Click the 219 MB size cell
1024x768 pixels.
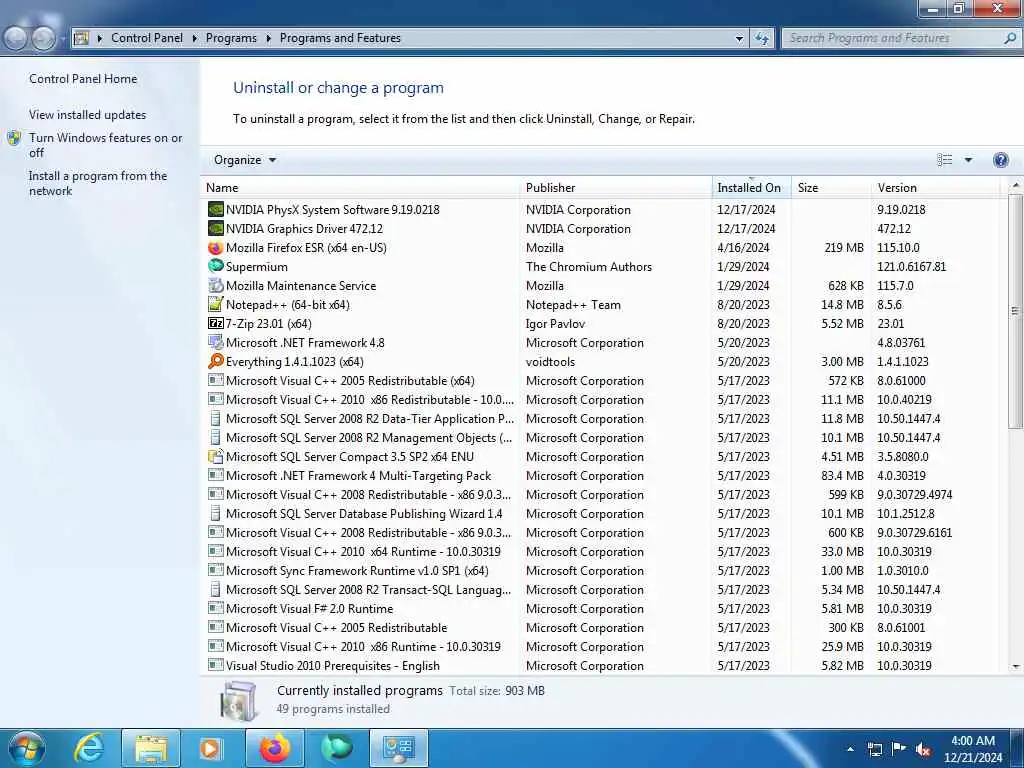point(844,248)
